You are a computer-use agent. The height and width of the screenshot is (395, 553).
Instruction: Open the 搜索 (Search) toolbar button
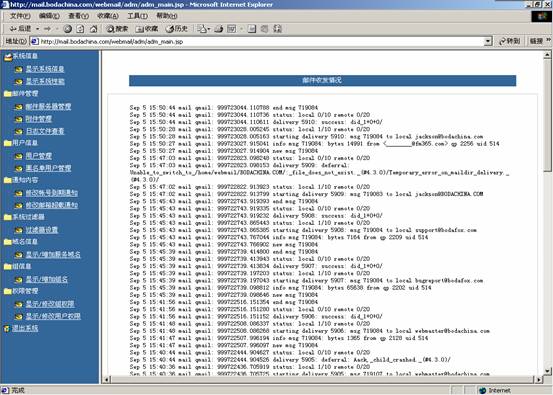pos(117,29)
